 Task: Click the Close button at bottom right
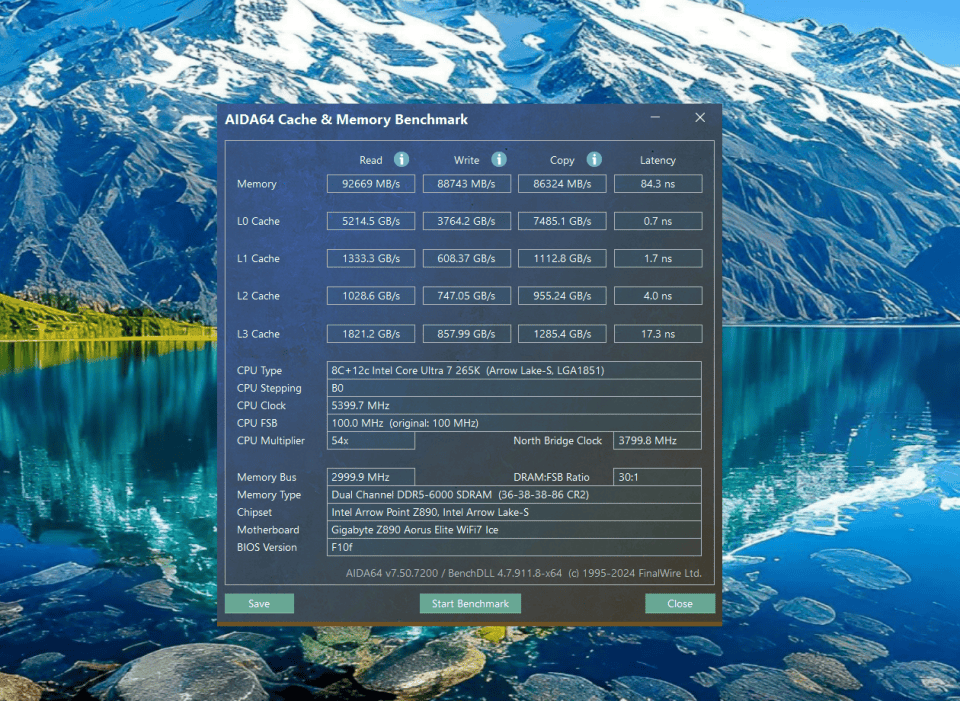[x=680, y=604]
